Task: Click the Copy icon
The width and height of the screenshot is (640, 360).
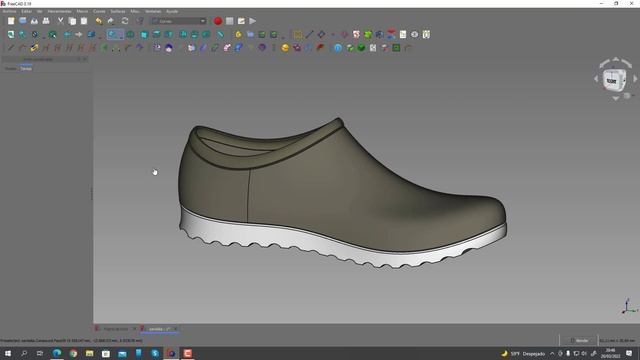Action: coord(72,21)
